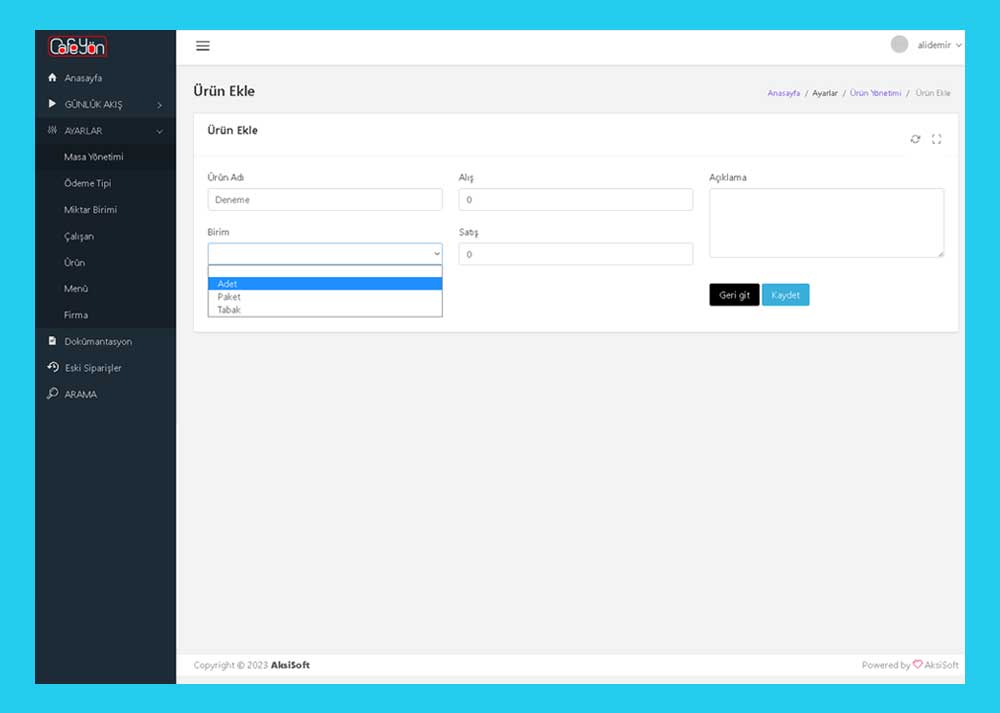The width and height of the screenshot is (1000, 713).
Task: Click the hamburger menu icon
Action: tap(203, 46)
